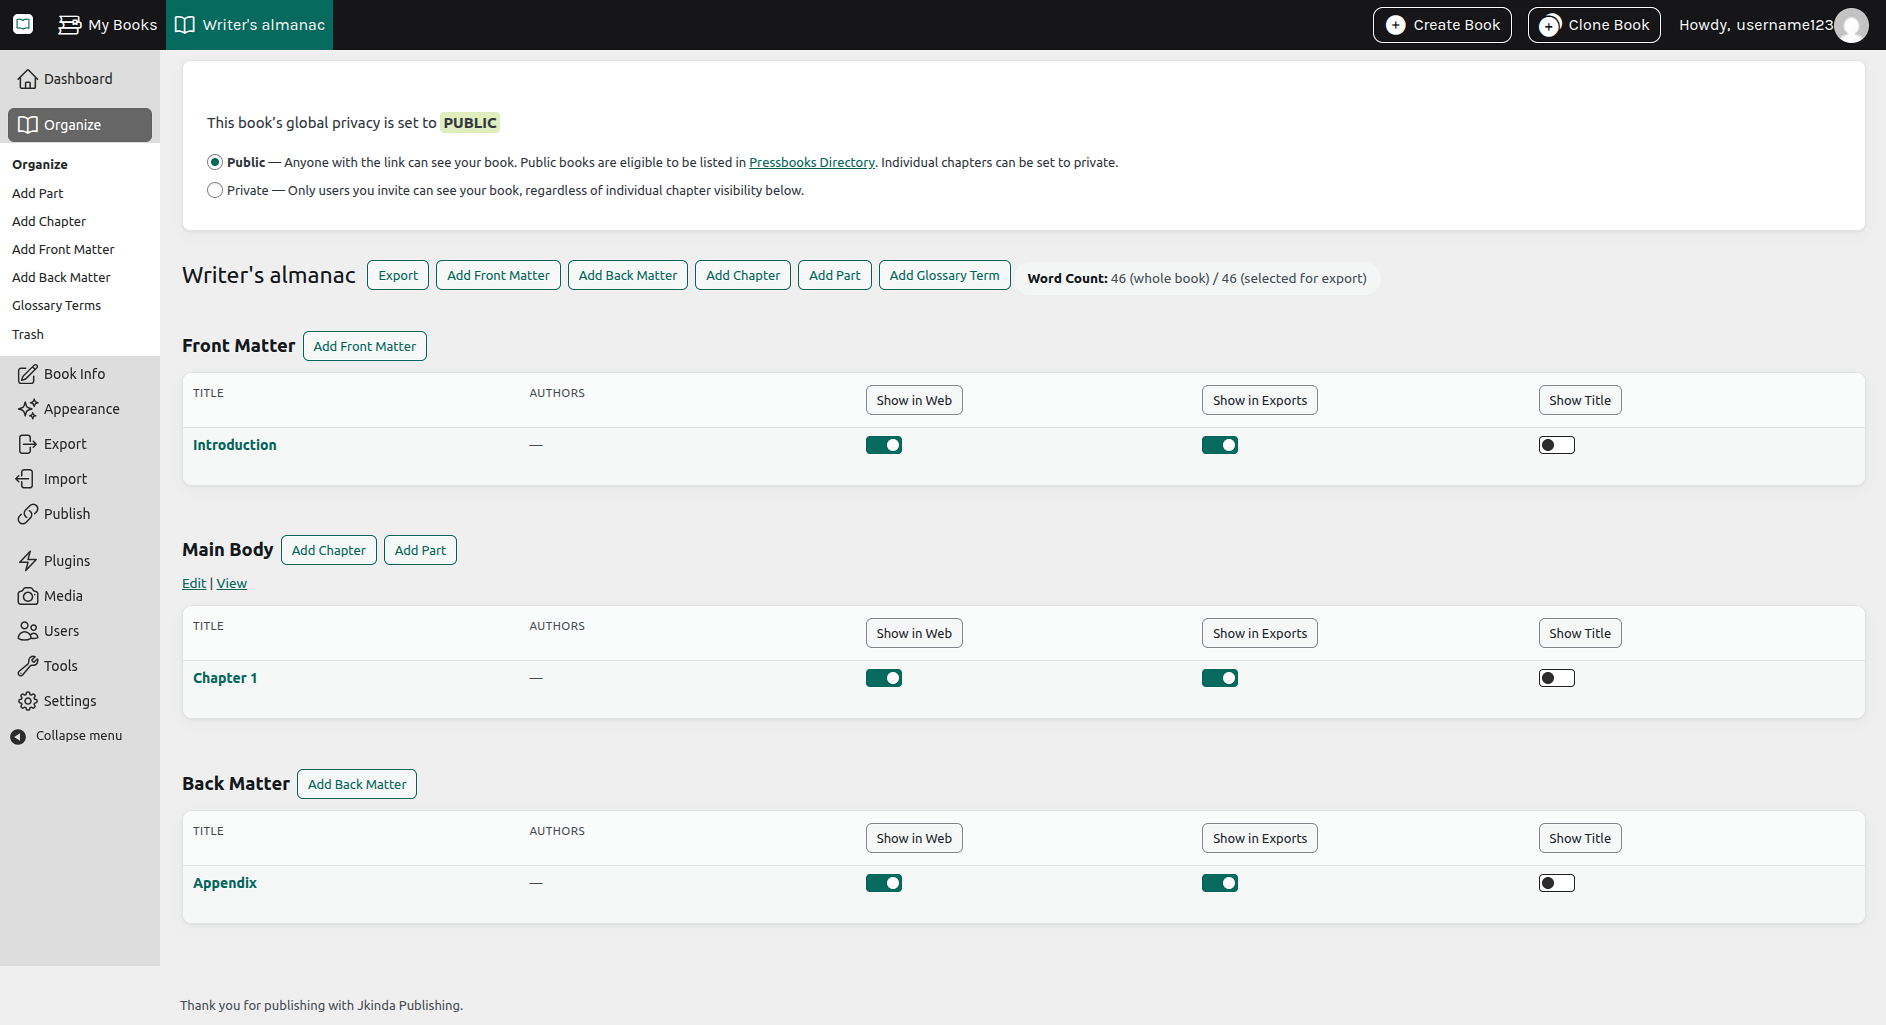Click Add Back Matter button in title toolbar
Screen dimensions: 1886x1025
click(x=628, y=275)
